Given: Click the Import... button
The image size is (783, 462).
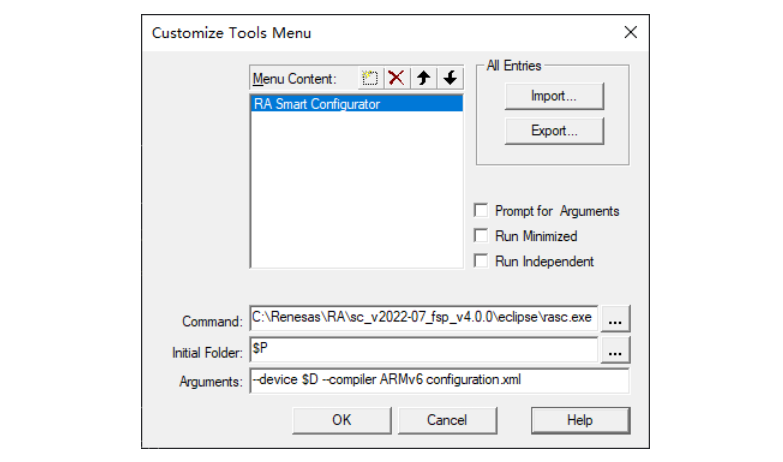Looking at the screenshot, I should [x=553, y=96].
